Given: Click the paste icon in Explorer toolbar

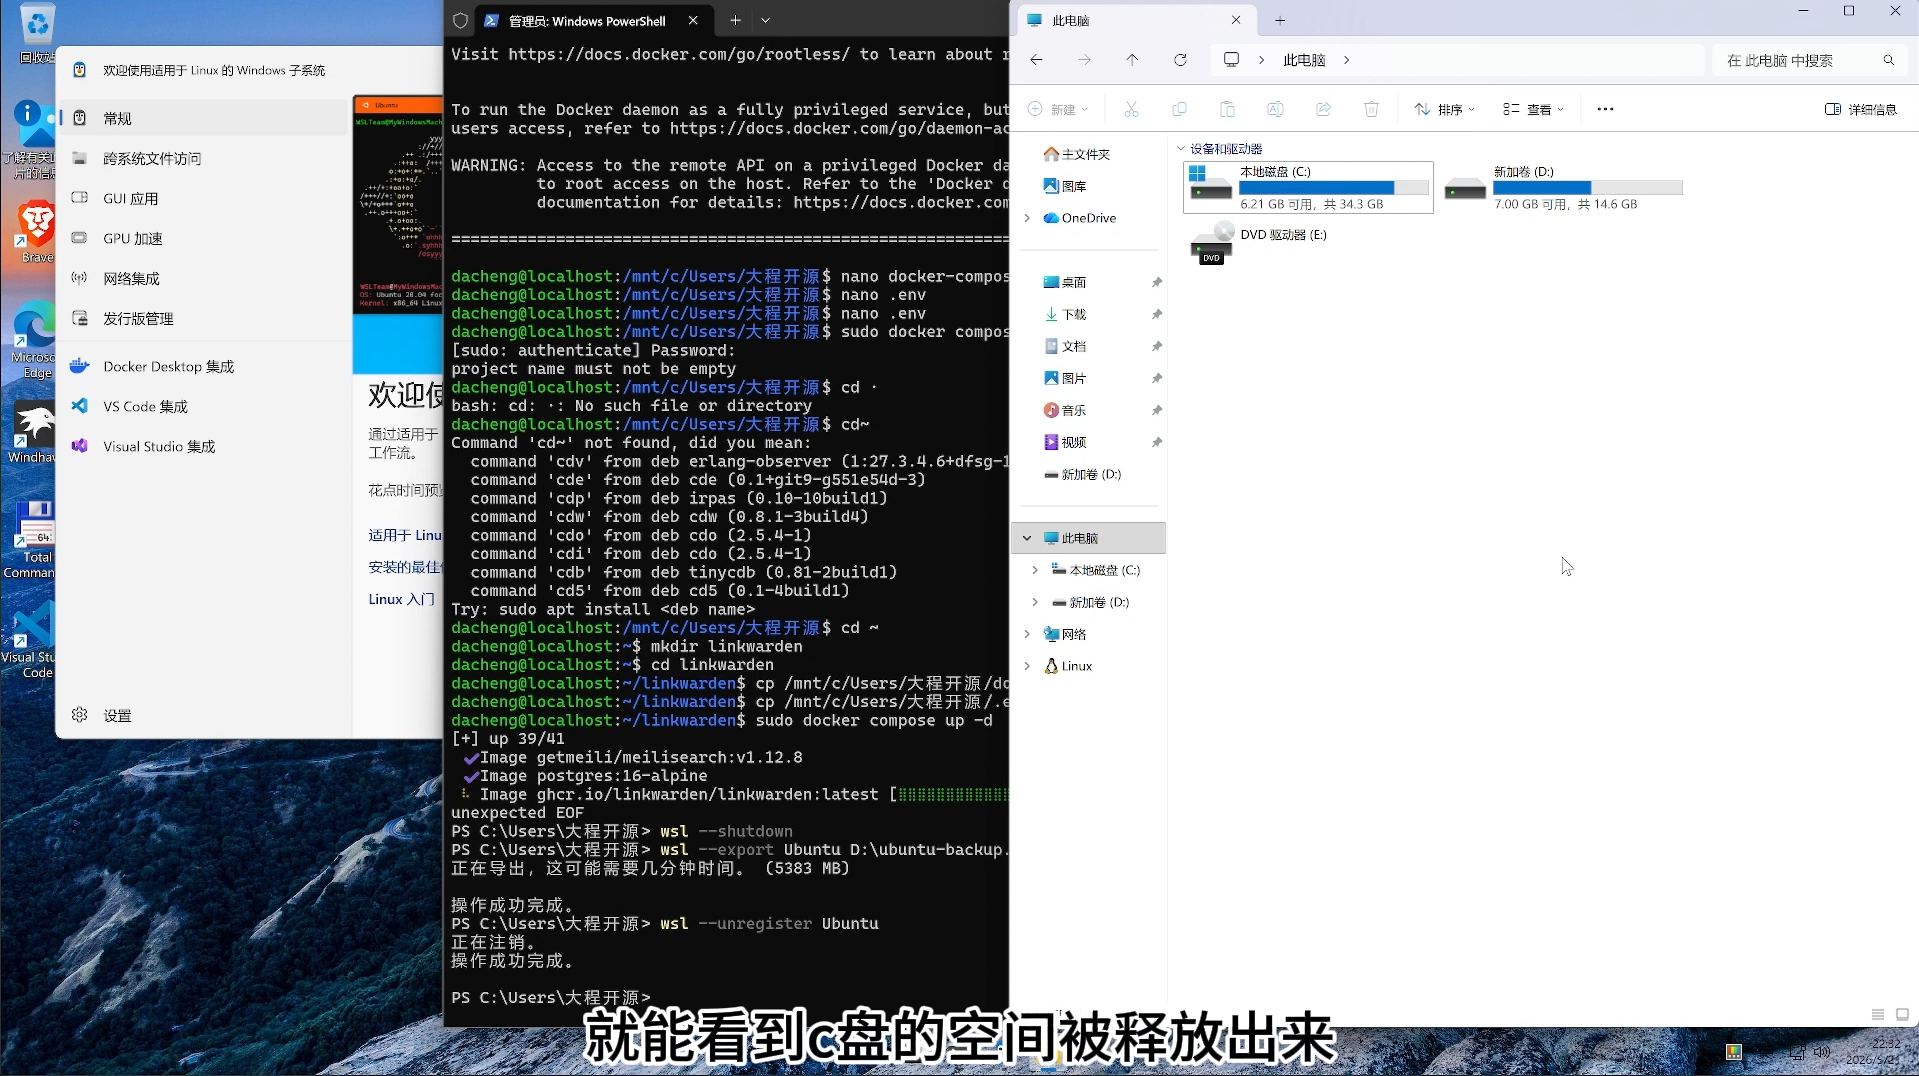Looking at the screenshot, I should pyautogui.click(x=1227, y=109).
